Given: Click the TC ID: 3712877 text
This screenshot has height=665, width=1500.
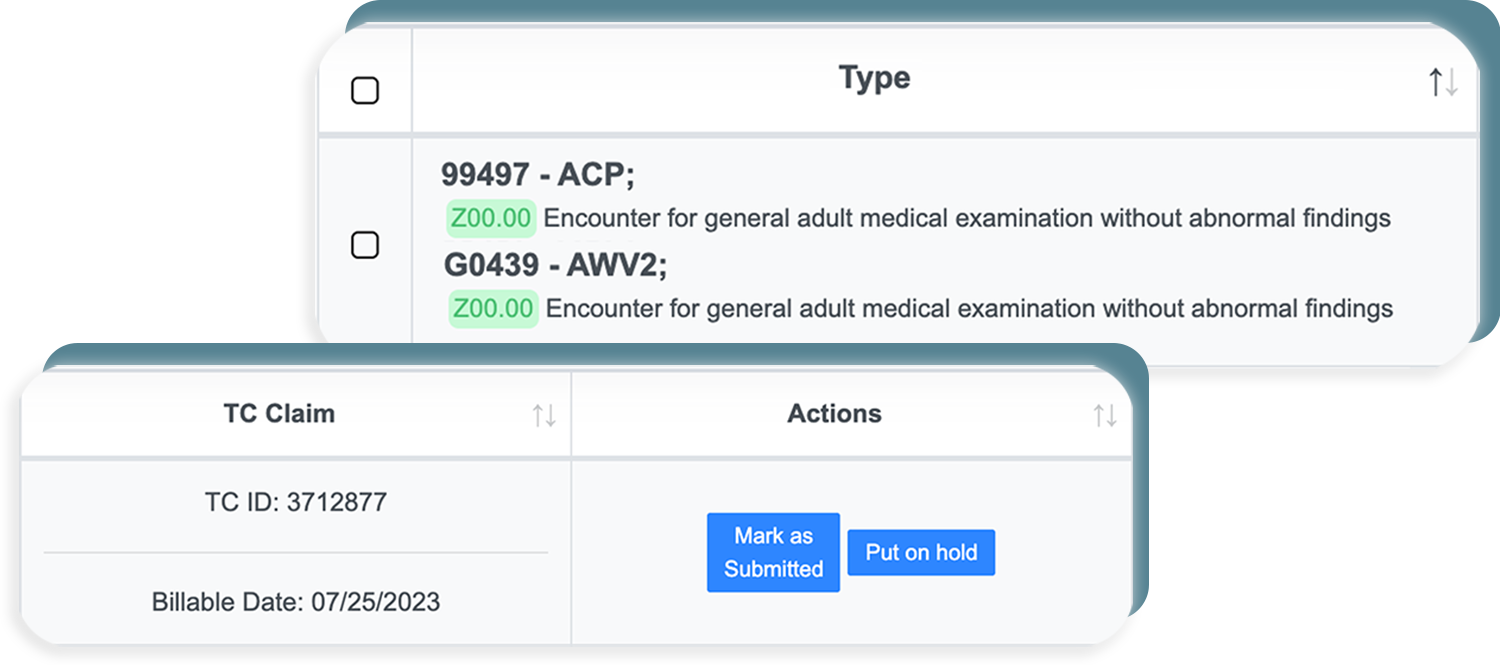Looking at the screenshot, I should (295, 502).
